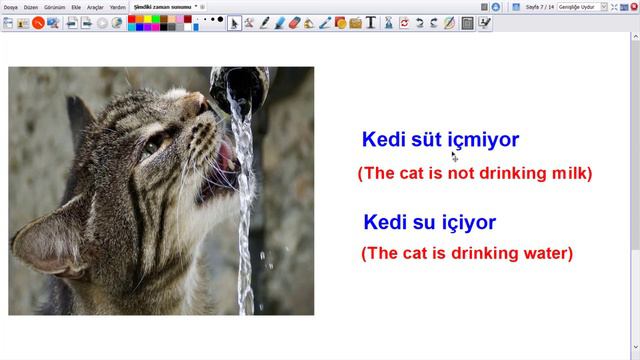This screenshot has height=360, width=640.
Task: Click the orange Annotate Desktop circle icon
Action: coord(38,23)
